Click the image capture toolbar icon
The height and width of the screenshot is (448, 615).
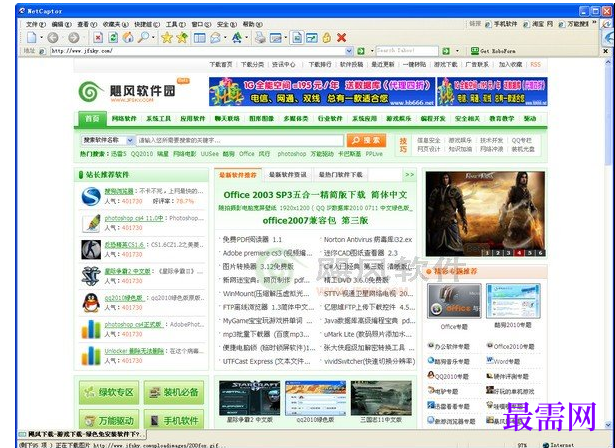pyautogui.click(x=276, y=38)
